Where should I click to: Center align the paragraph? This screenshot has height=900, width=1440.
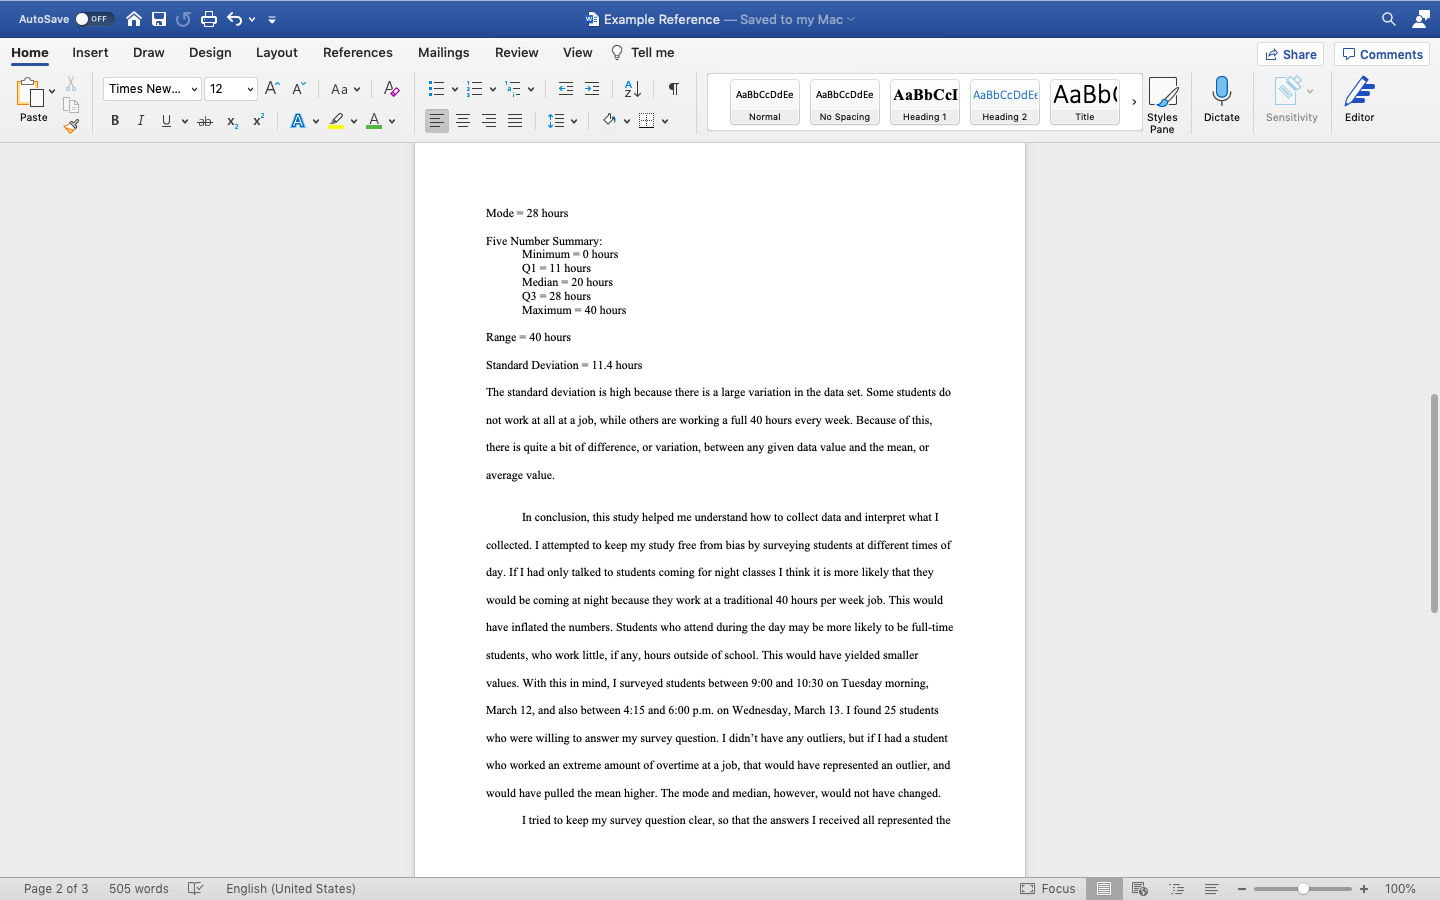[463, 121]
